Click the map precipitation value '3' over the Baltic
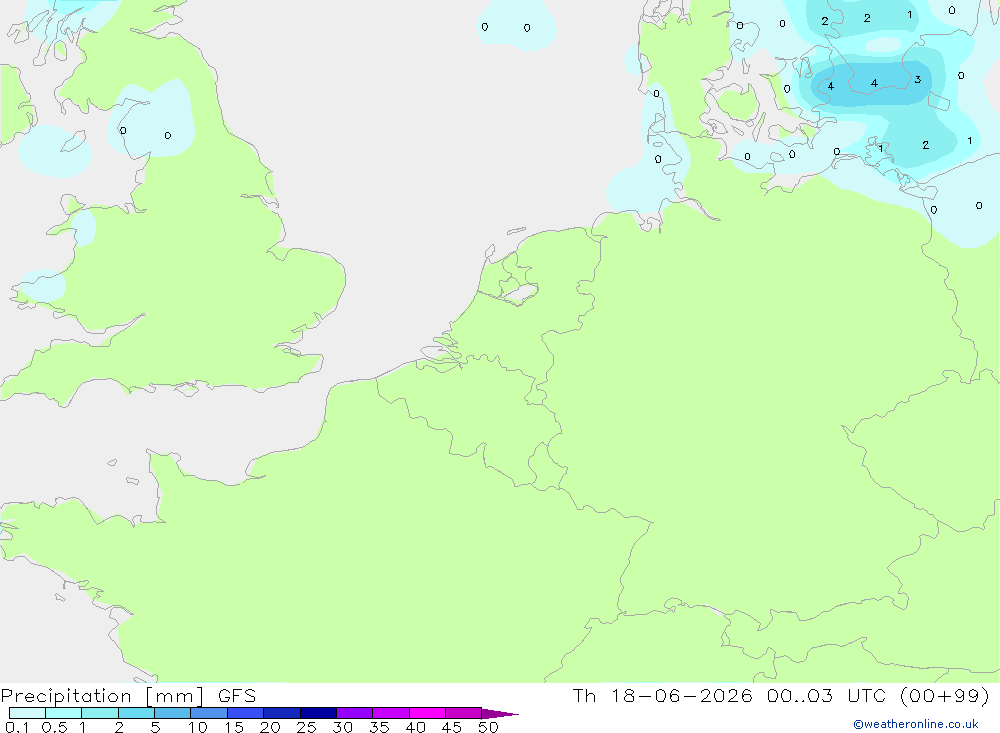Screen dimensions: 1000x733 pyautogui.click(x=918, y=80)
